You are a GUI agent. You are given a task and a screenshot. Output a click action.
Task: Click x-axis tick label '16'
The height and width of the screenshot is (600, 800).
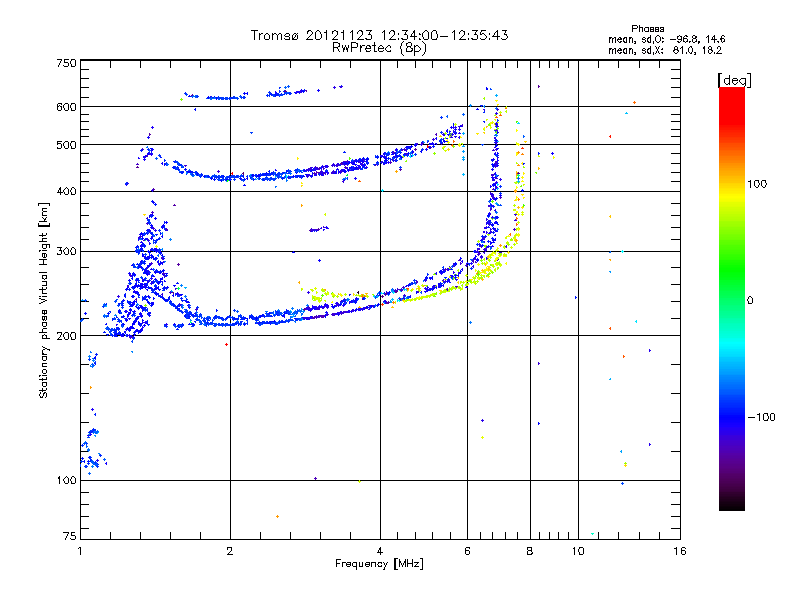tap(680, 551)
